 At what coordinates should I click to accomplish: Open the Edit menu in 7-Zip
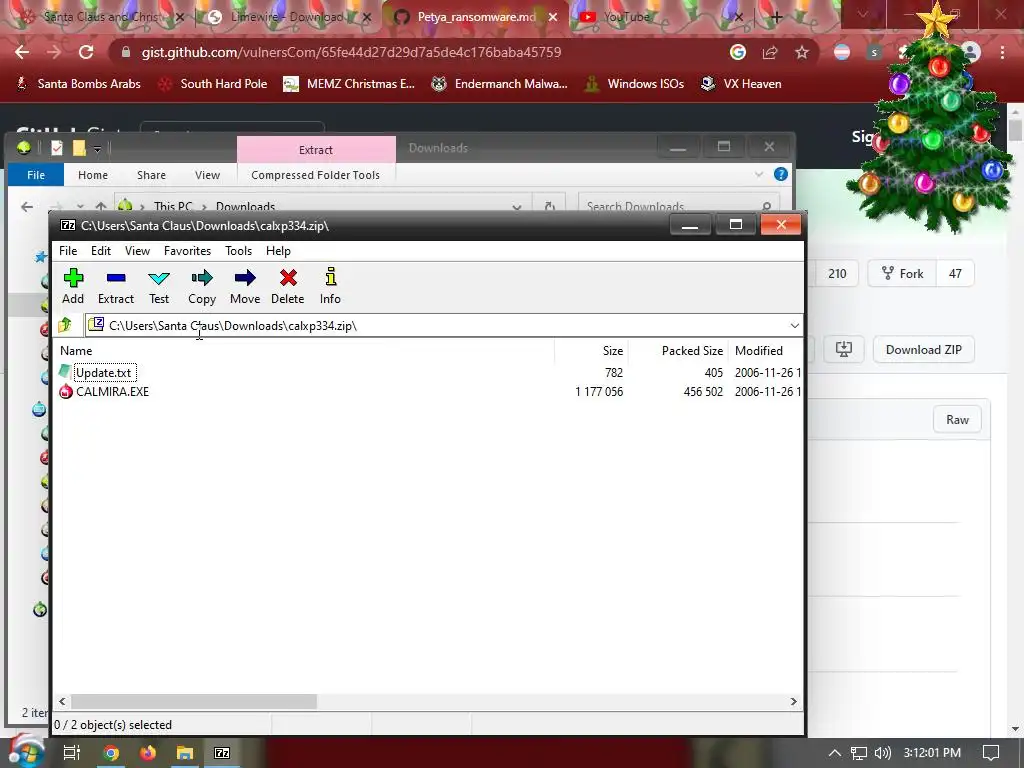point(101,251)
